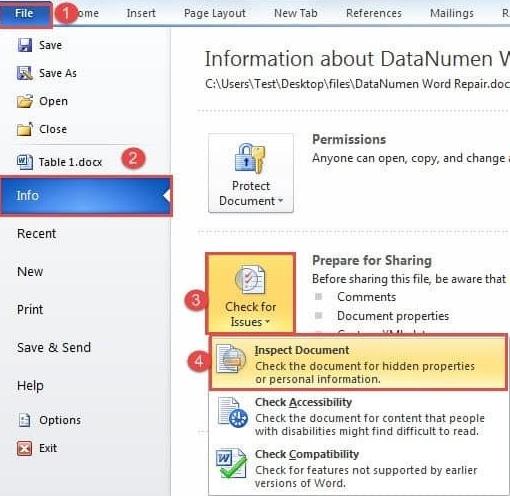Click the red Exit icon

click(25, 448)
